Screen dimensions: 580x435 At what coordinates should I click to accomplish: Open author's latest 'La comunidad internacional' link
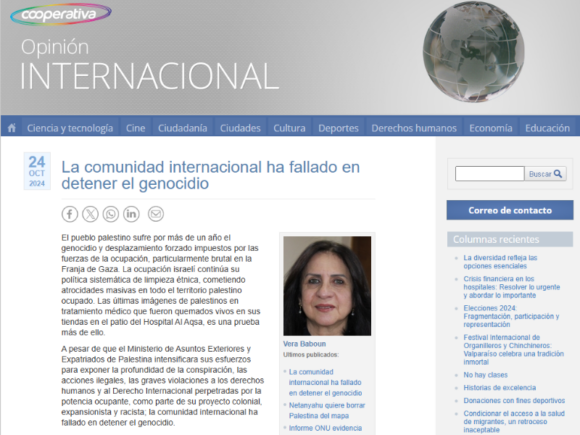click(325, 382)
